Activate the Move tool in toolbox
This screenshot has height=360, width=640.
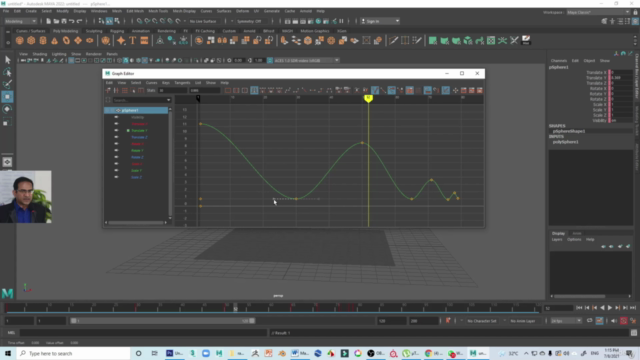[7, 97]
